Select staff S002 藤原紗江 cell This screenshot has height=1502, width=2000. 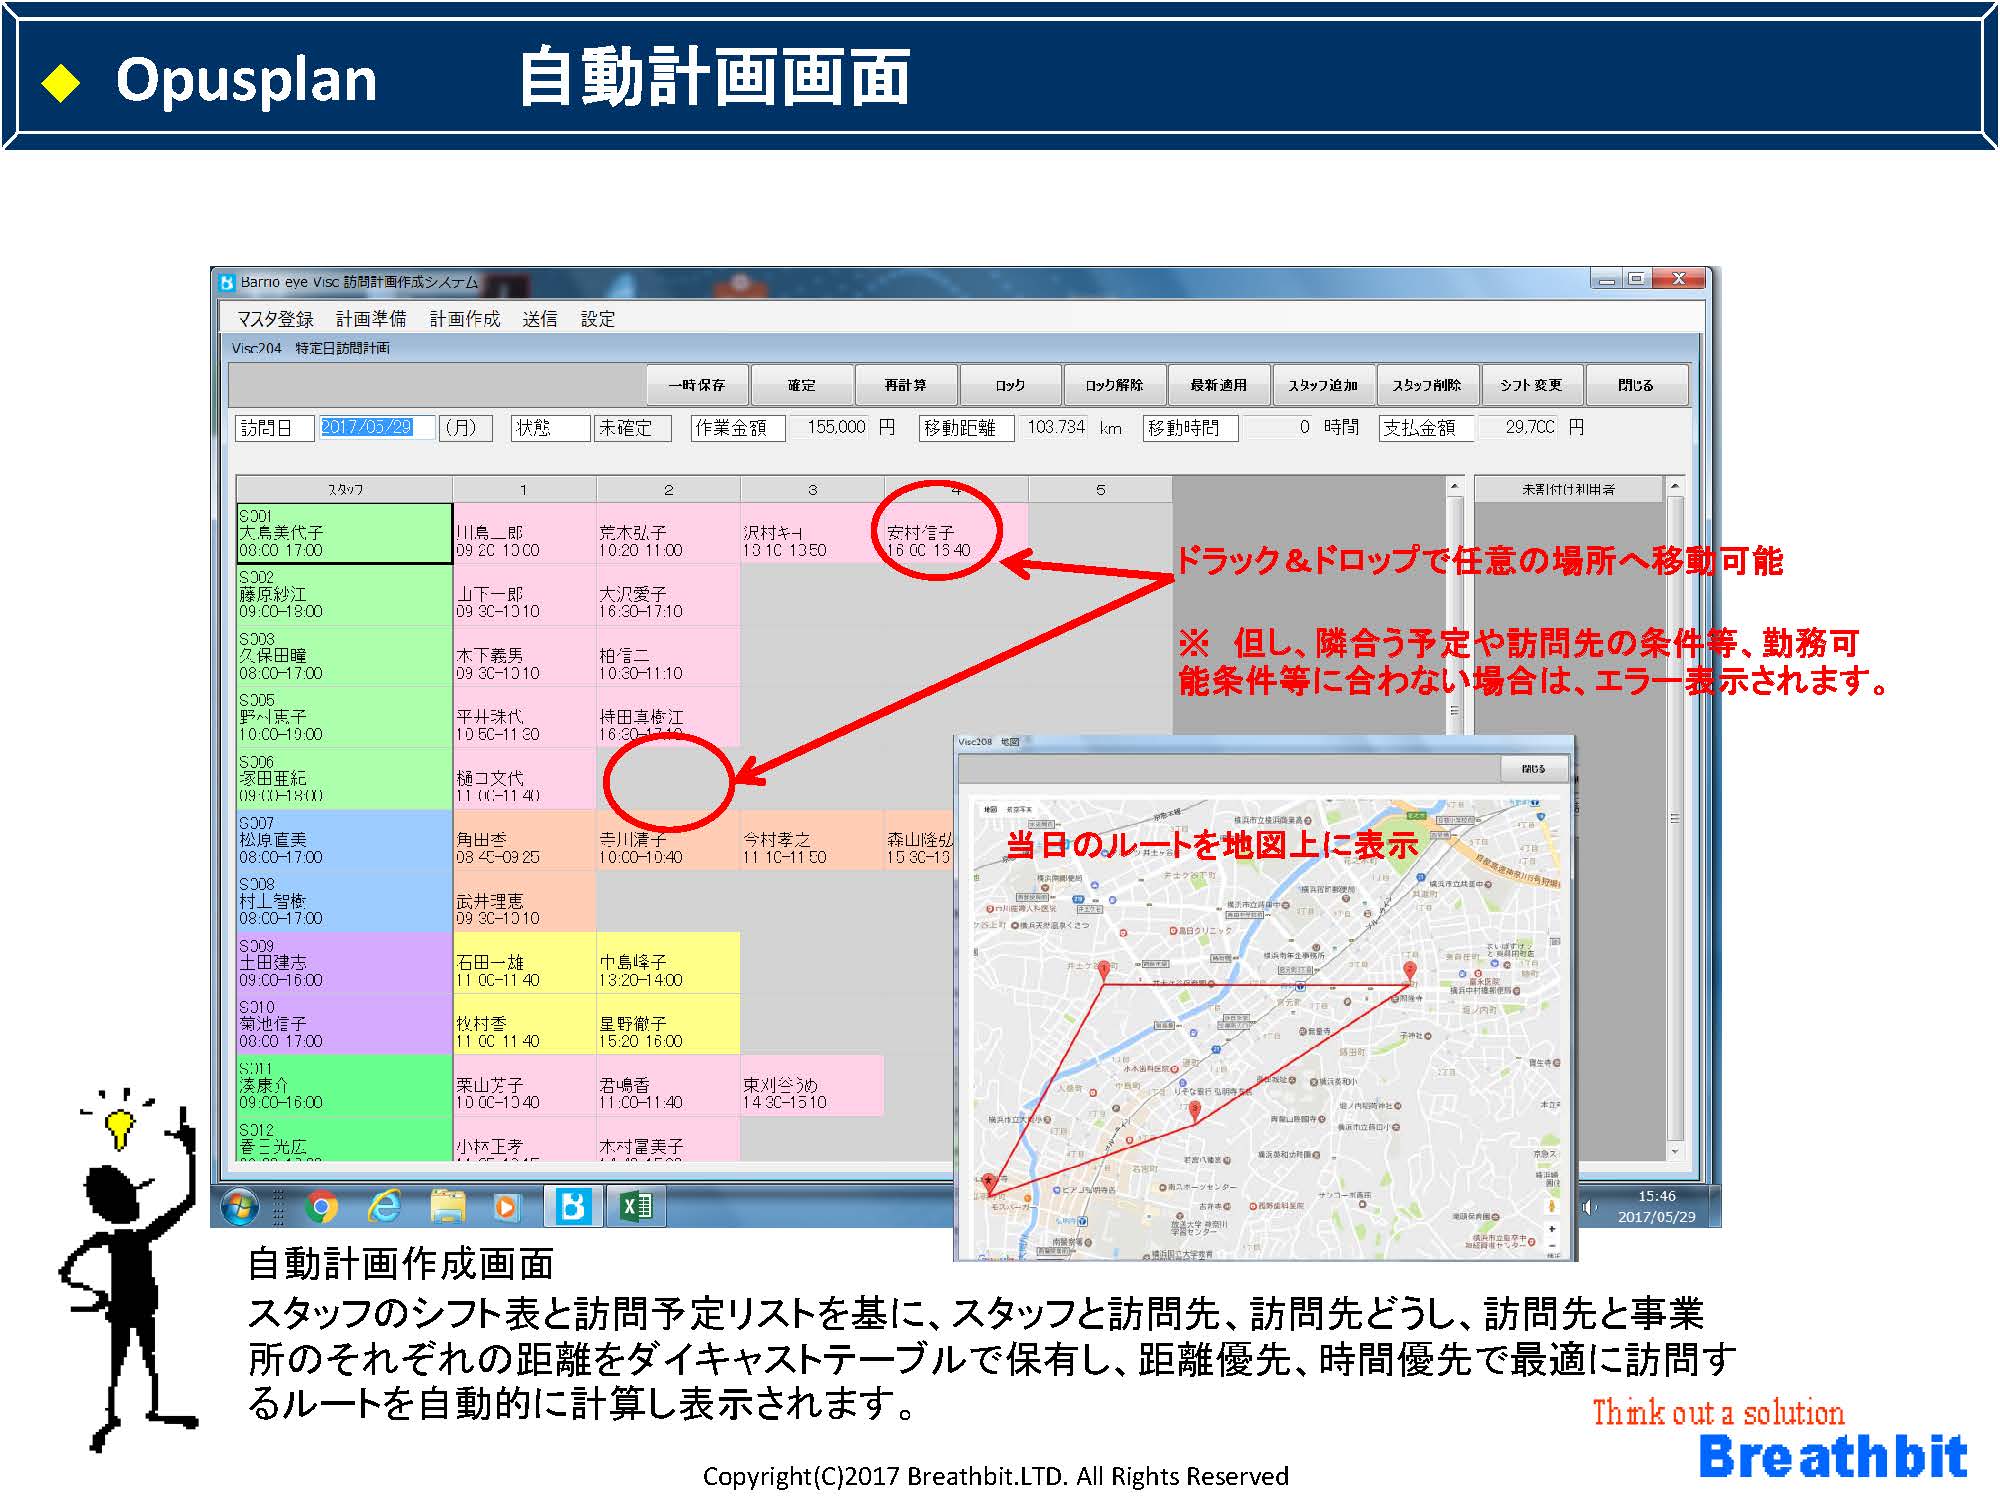[344, 595]
